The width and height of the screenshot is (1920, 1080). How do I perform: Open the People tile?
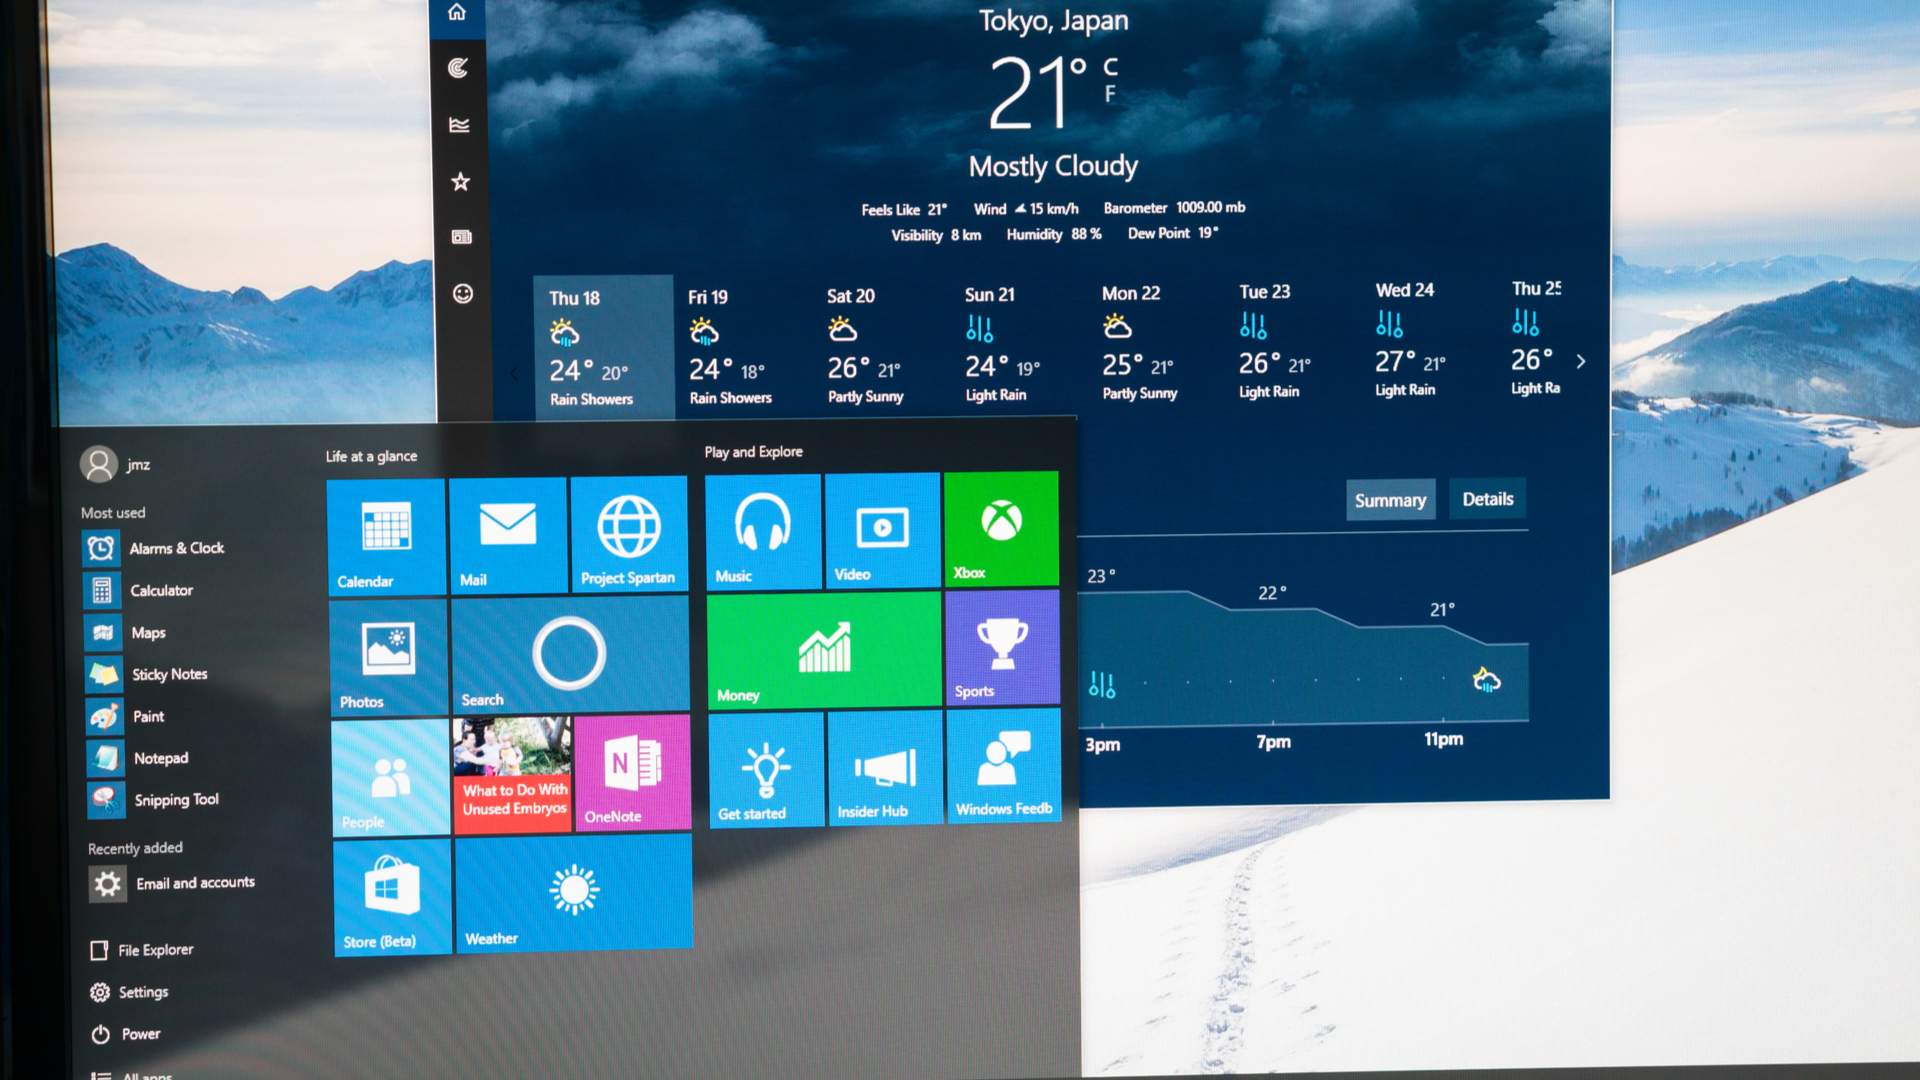[x=390, y=778]
